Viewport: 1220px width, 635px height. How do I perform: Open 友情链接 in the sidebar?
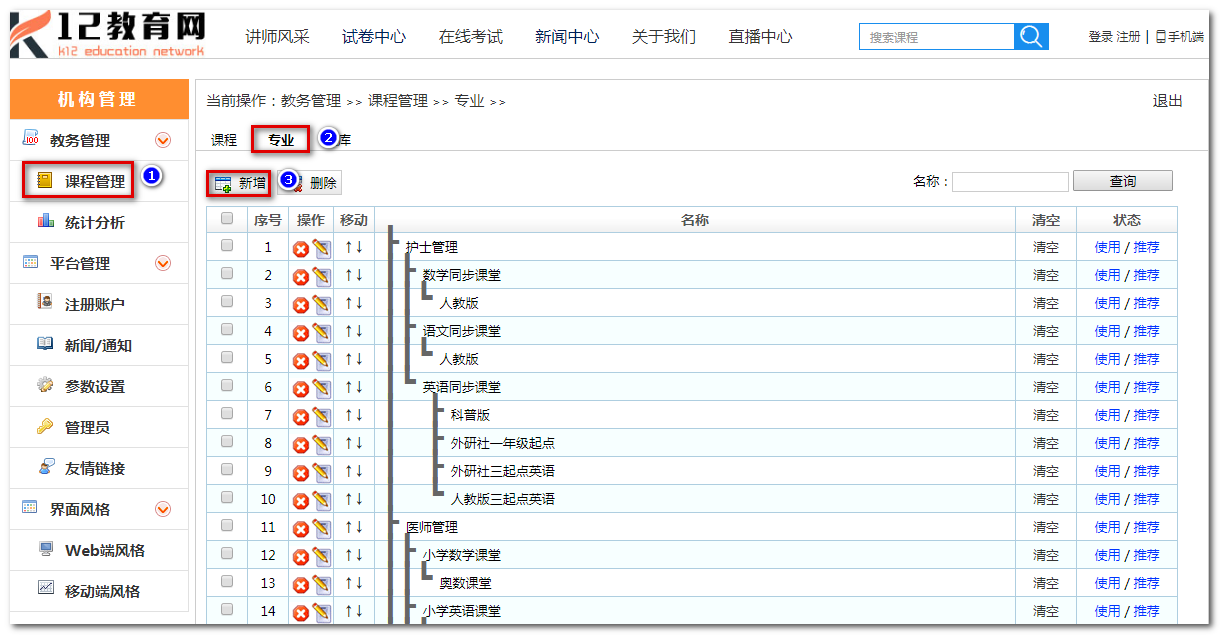(x=94, y=469)
